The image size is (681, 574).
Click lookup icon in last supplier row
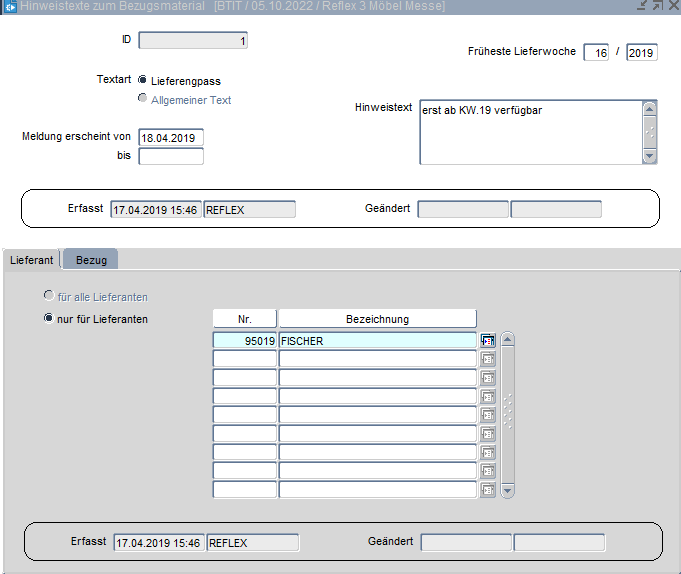[488, 490]
